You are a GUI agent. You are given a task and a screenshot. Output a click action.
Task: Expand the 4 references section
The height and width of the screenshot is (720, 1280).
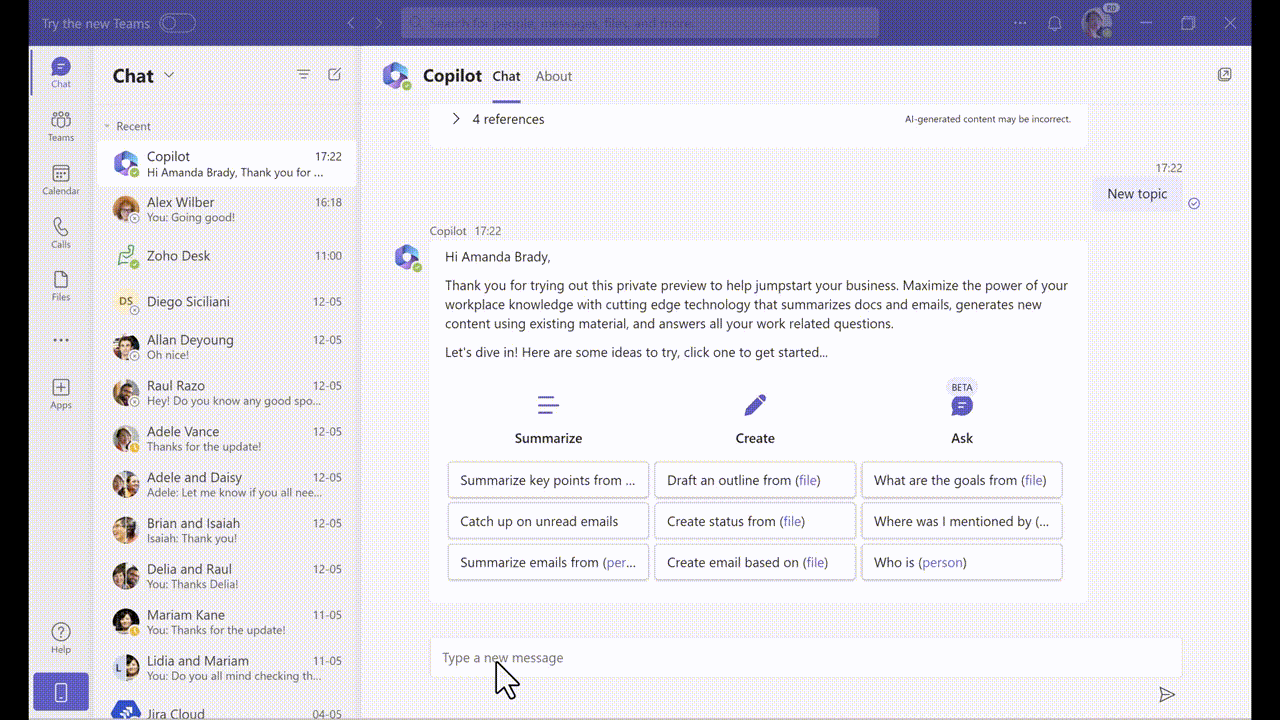[x=456, y=119]
